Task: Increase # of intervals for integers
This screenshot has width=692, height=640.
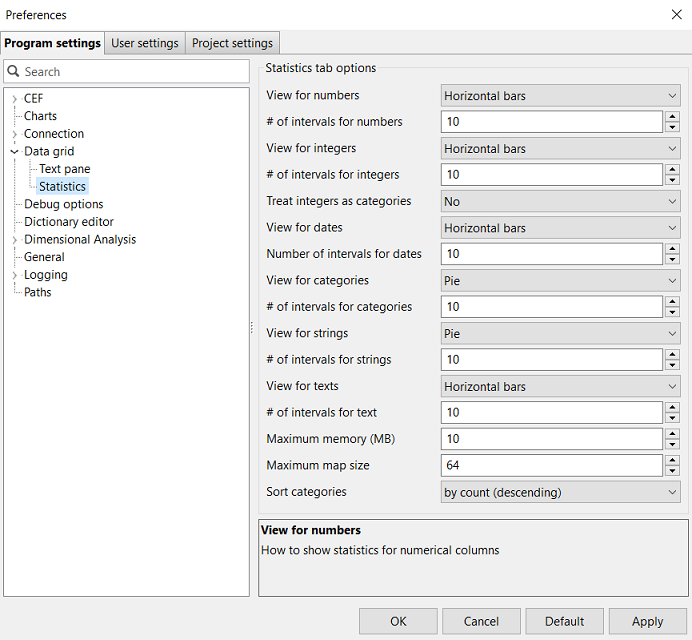Action: tap(672, 169)
